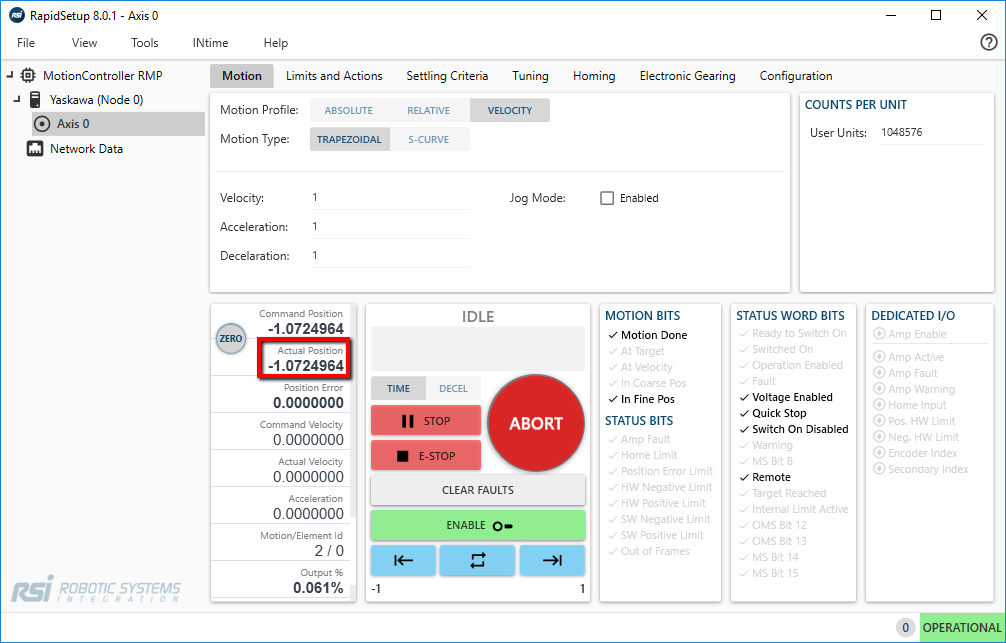Click the repeat motion loop button

click(x=478, y=560)
